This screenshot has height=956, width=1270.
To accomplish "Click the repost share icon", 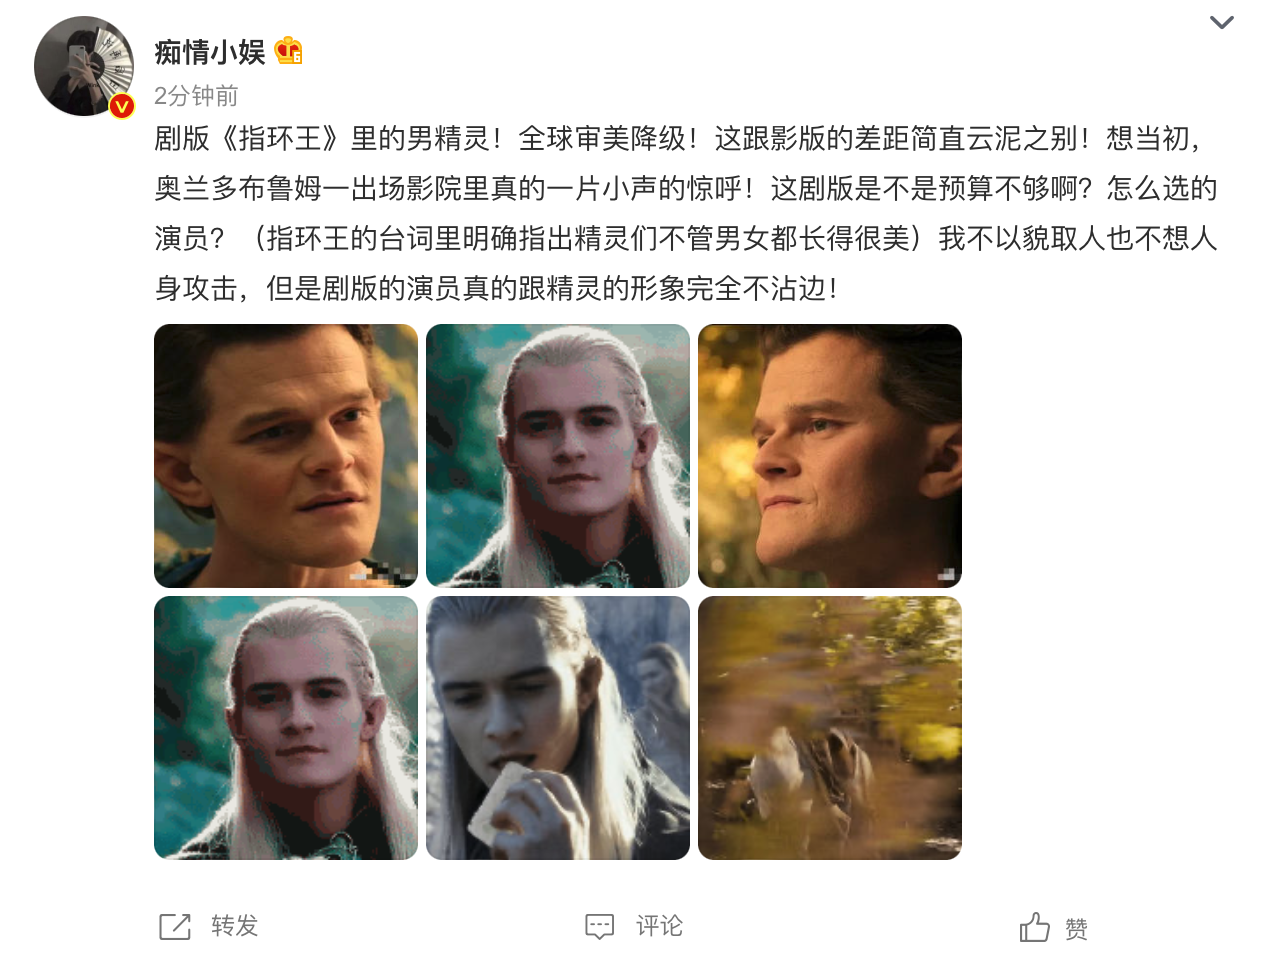I will pos(175,927).
